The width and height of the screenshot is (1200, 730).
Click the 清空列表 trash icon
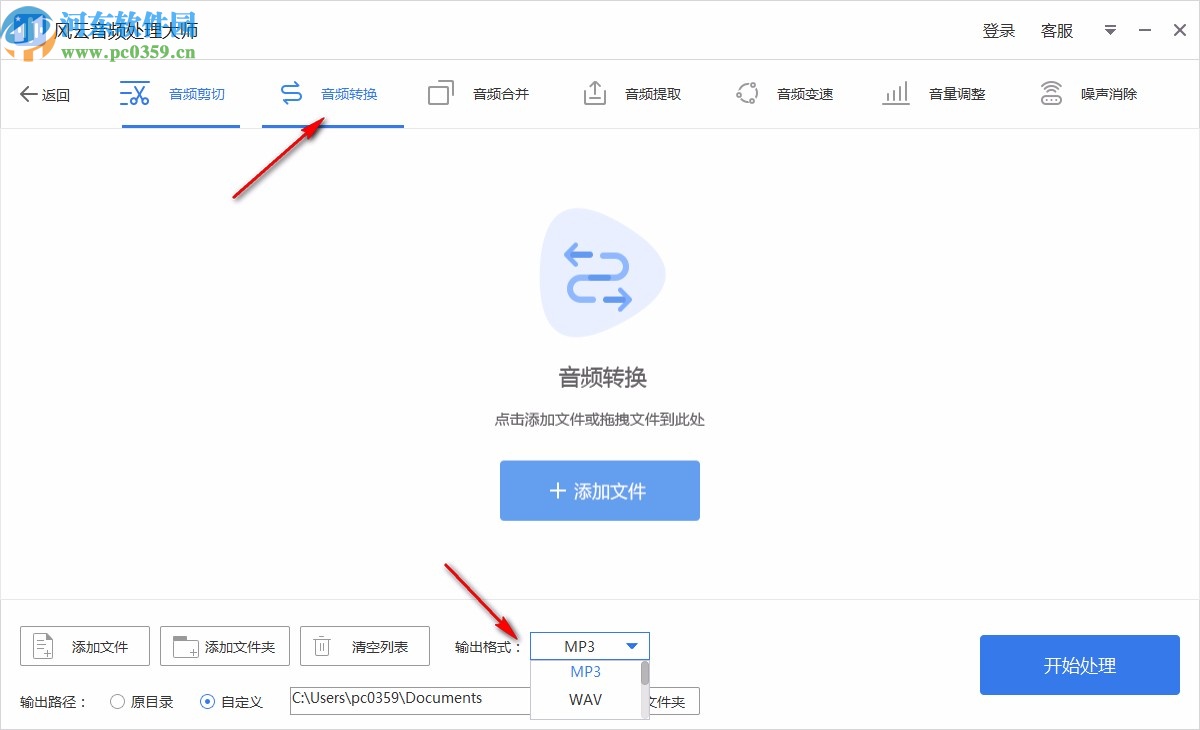pos(322,646)
